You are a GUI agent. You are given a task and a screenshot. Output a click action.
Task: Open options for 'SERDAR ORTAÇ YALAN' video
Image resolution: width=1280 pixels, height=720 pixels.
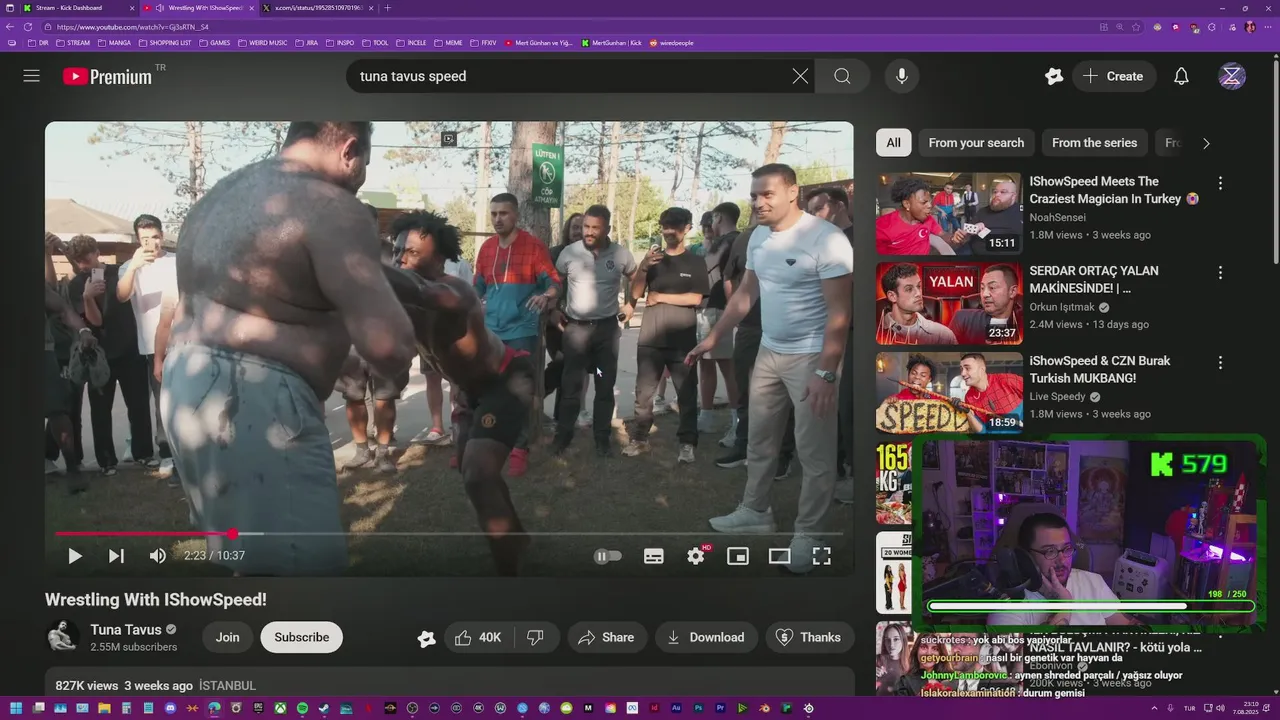pos(1220,273)
